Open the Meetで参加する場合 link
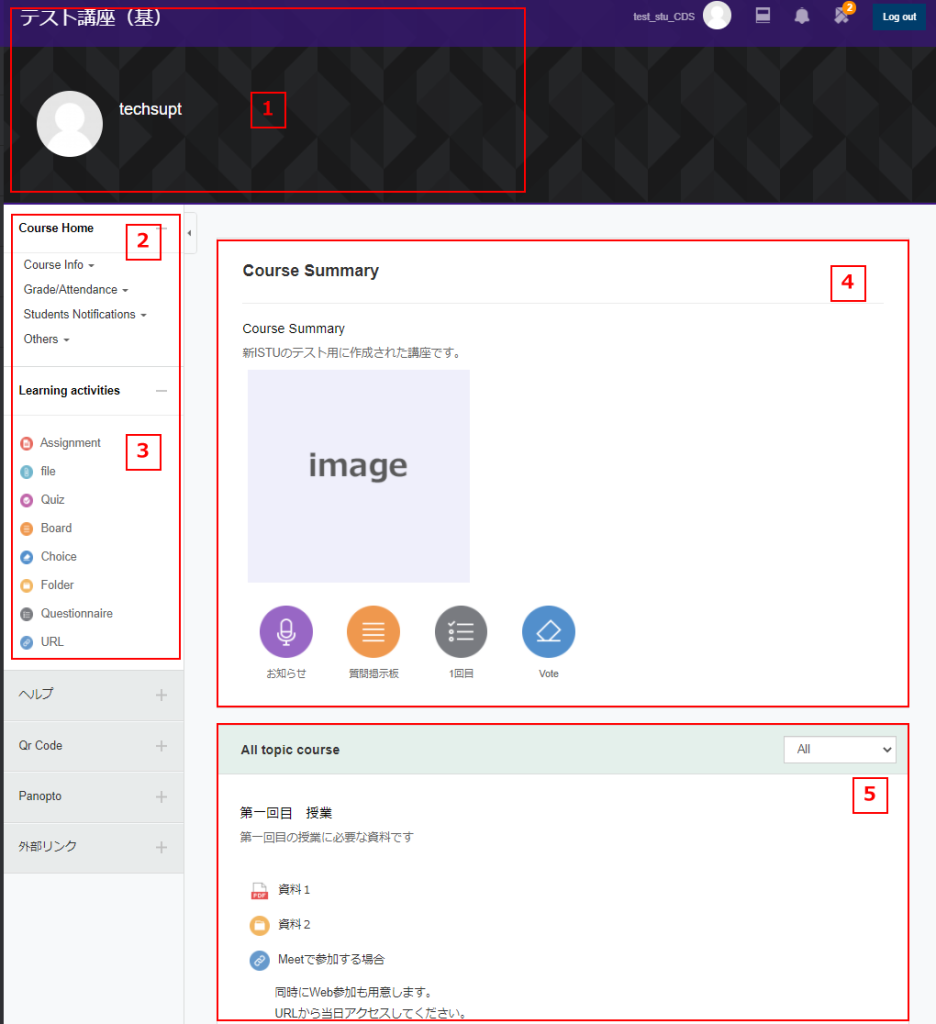The image size is (936, 1024). coord(330,960)
